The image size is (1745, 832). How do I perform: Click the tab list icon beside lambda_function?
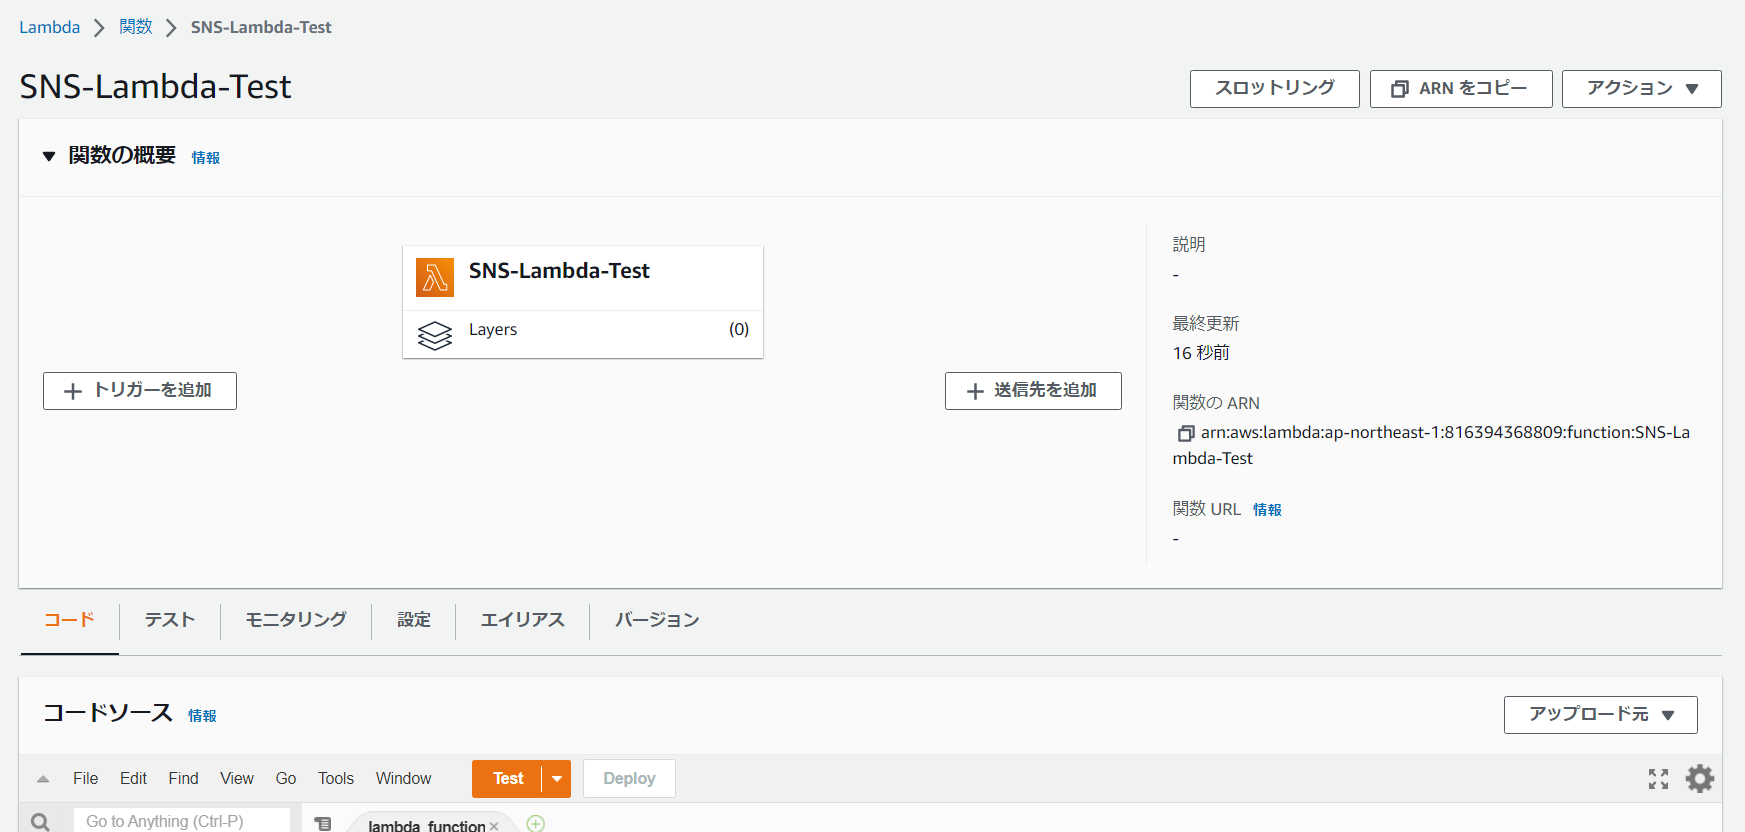click(x=323, y=824)
